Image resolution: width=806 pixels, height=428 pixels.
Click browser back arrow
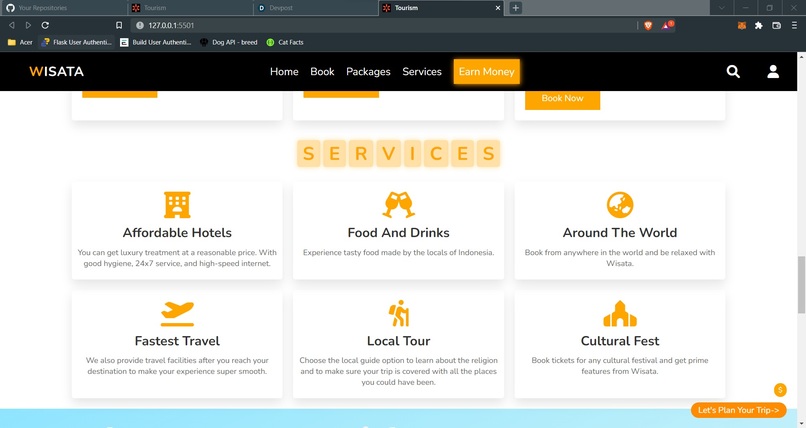coord(11,25)
